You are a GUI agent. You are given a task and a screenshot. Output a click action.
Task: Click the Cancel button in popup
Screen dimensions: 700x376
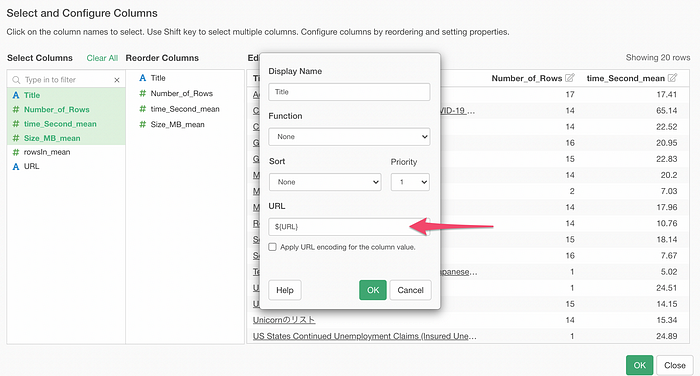pyautogui.click(x=410, y=290)
